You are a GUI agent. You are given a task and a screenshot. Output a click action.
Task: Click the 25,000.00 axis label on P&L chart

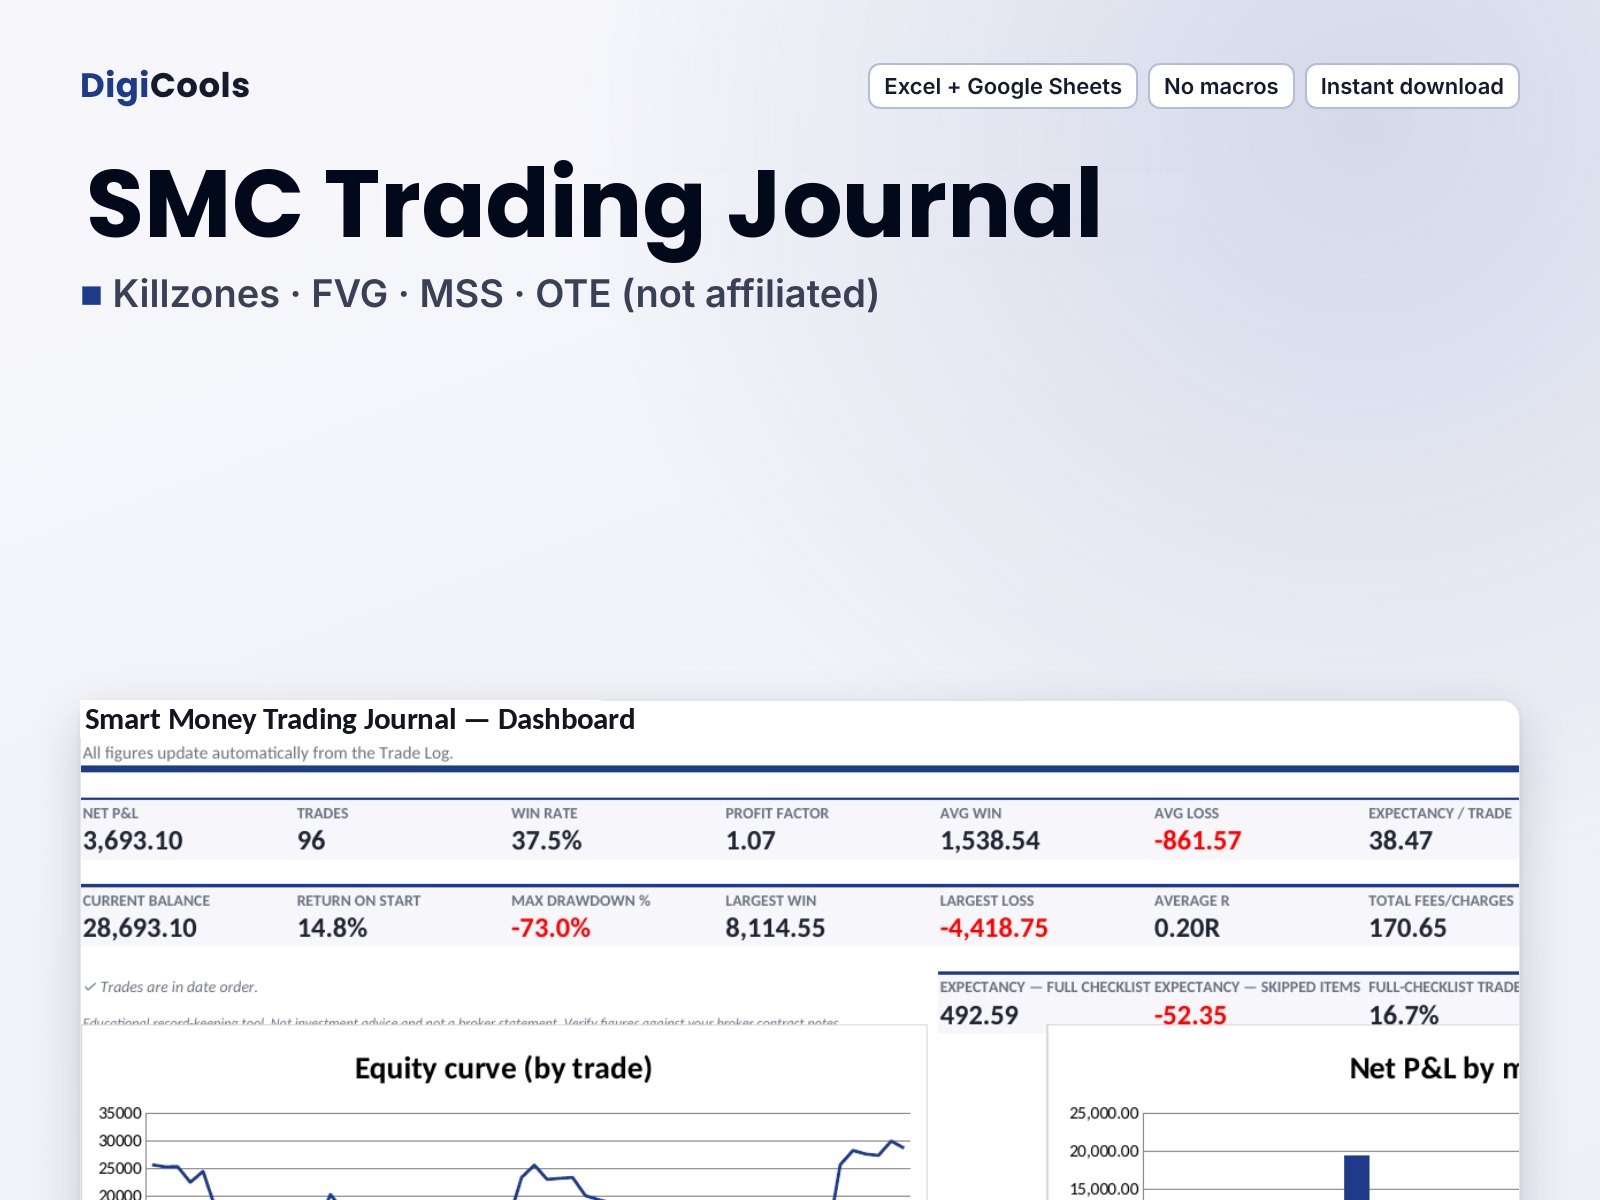[x=1104, y=1113]
